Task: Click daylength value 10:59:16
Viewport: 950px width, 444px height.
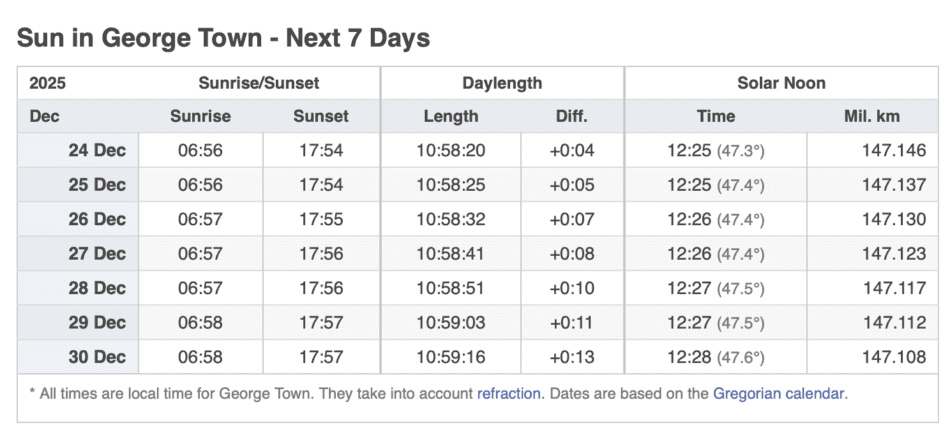Action: coord(451,357)
